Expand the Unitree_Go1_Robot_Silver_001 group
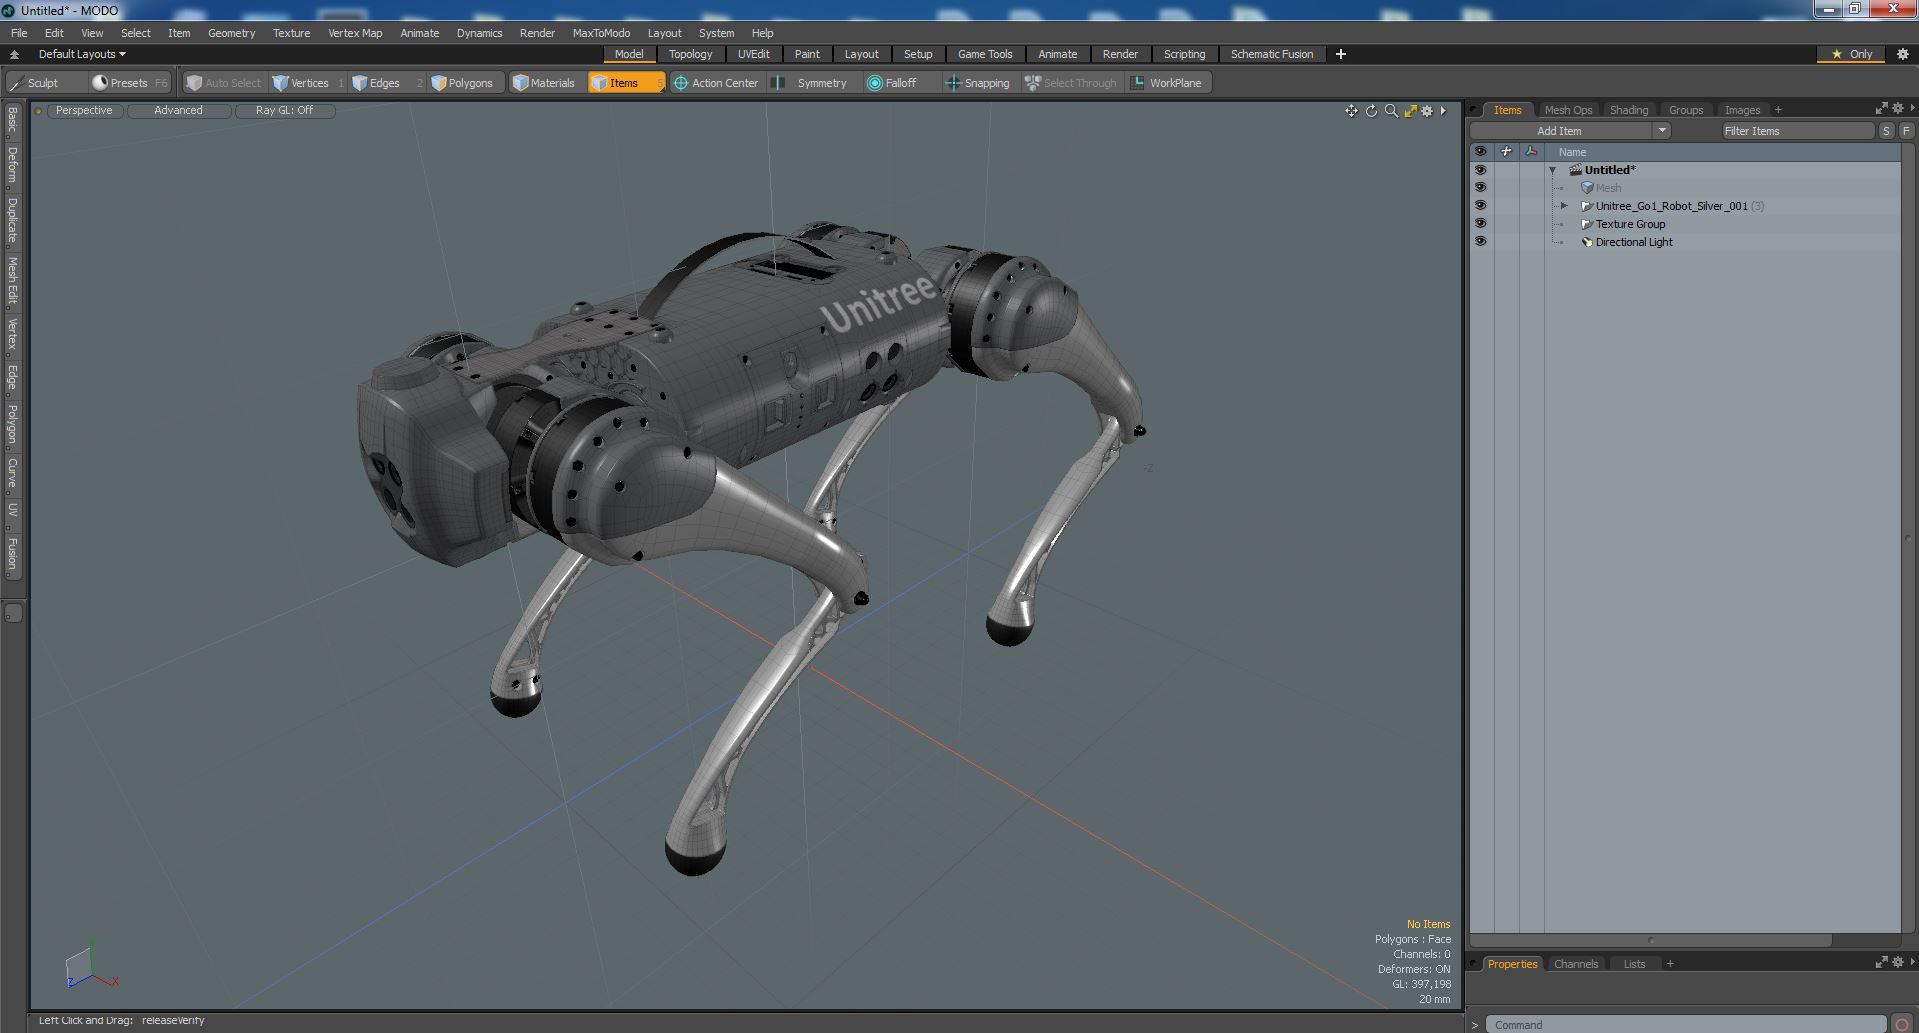The width and height of the screenshot is (1919, 1033). point(1565,206)
